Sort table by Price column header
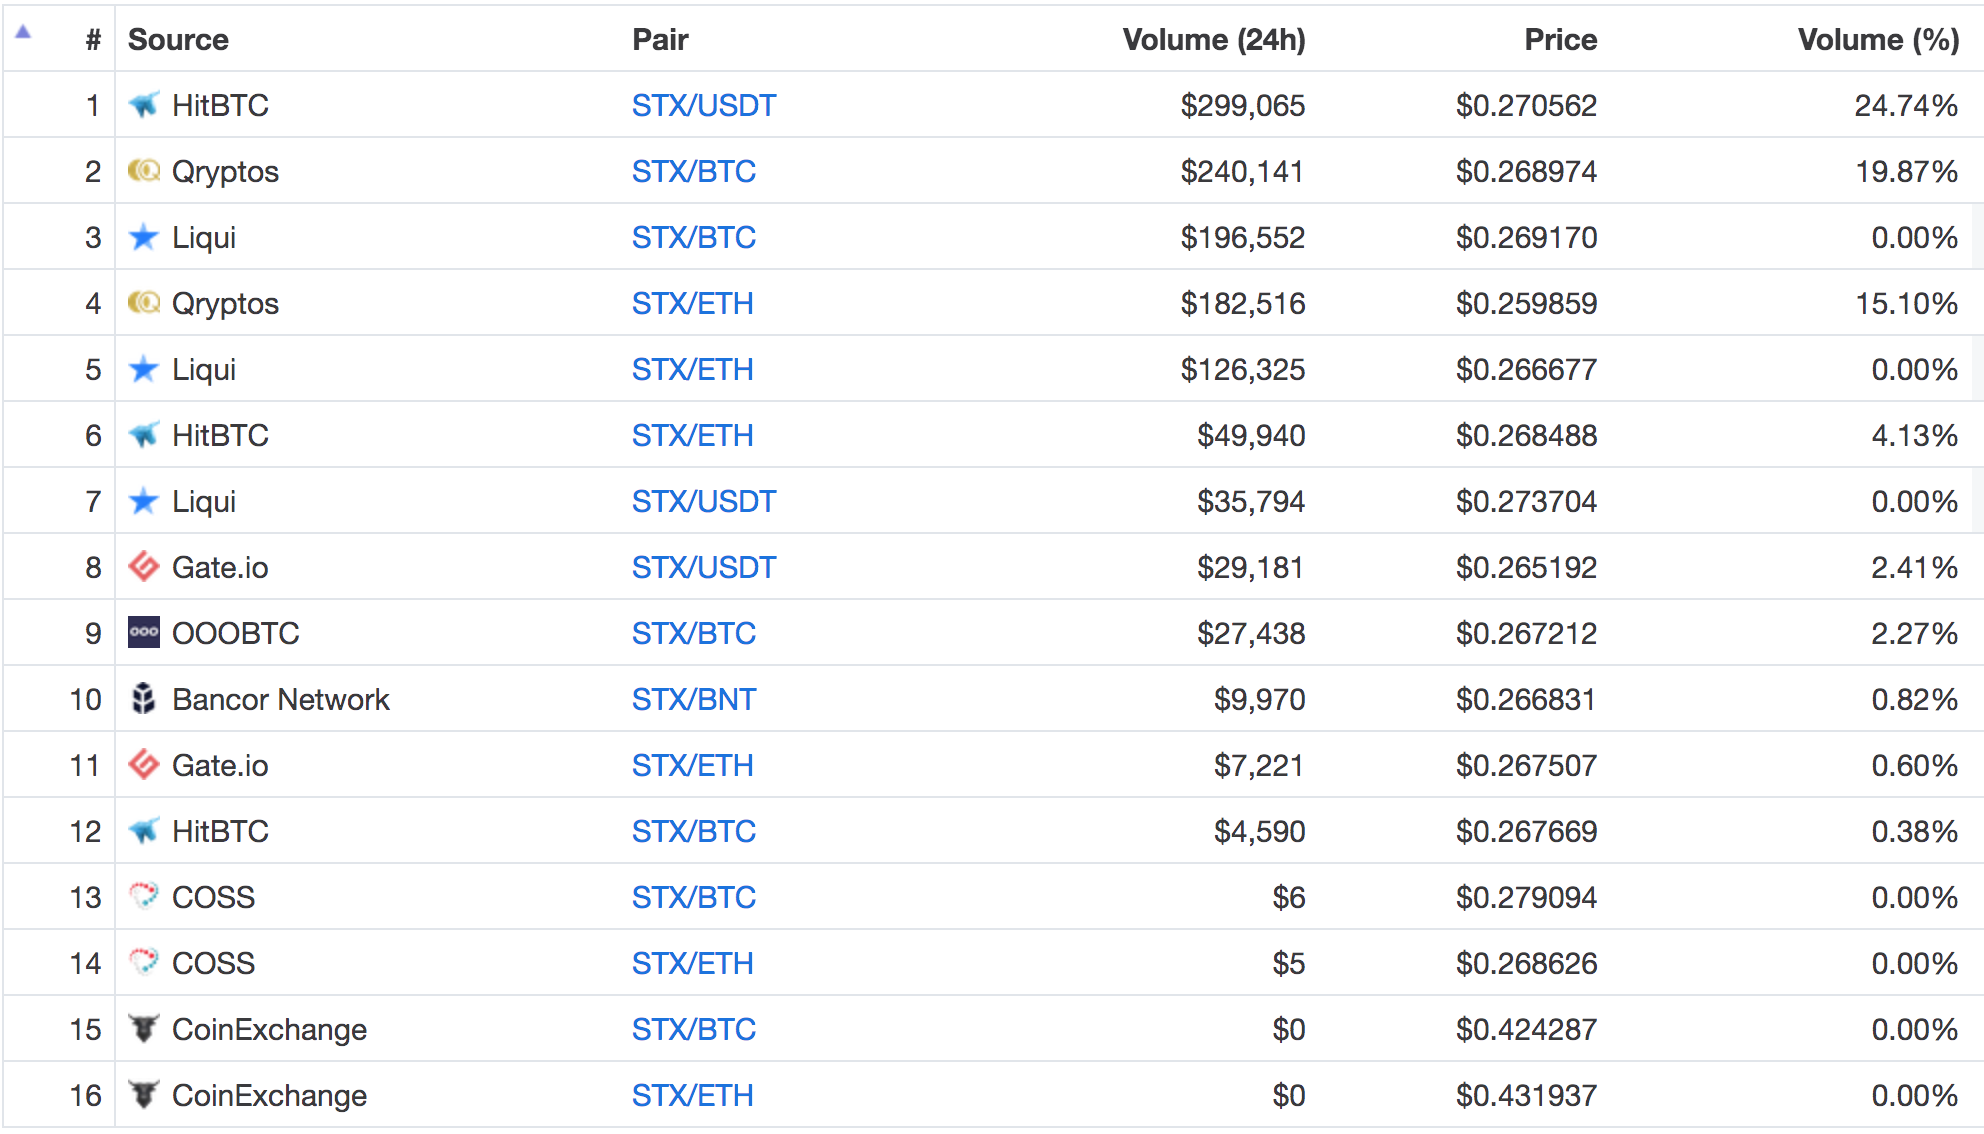 1559,39
